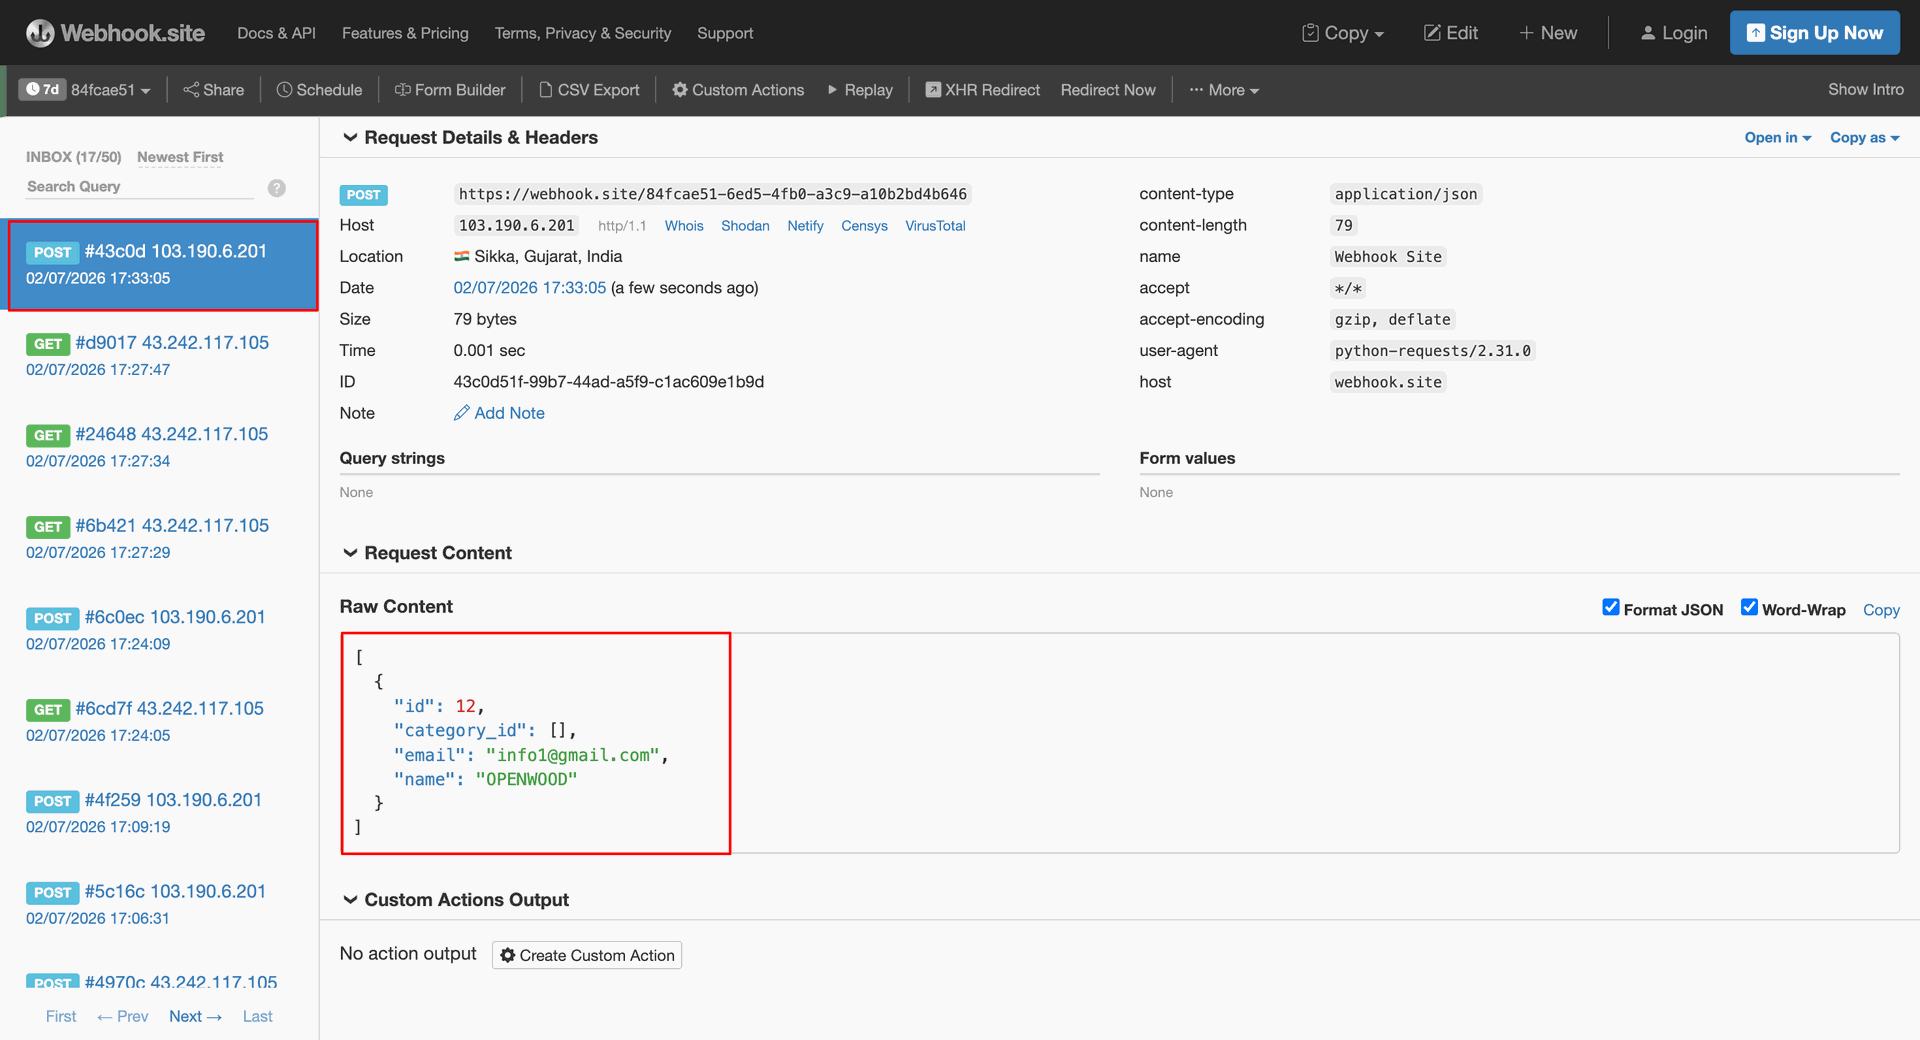Screen dimensions: 1920x1040
Task: Go to Next page of requests
Action: click(195, 1016)
